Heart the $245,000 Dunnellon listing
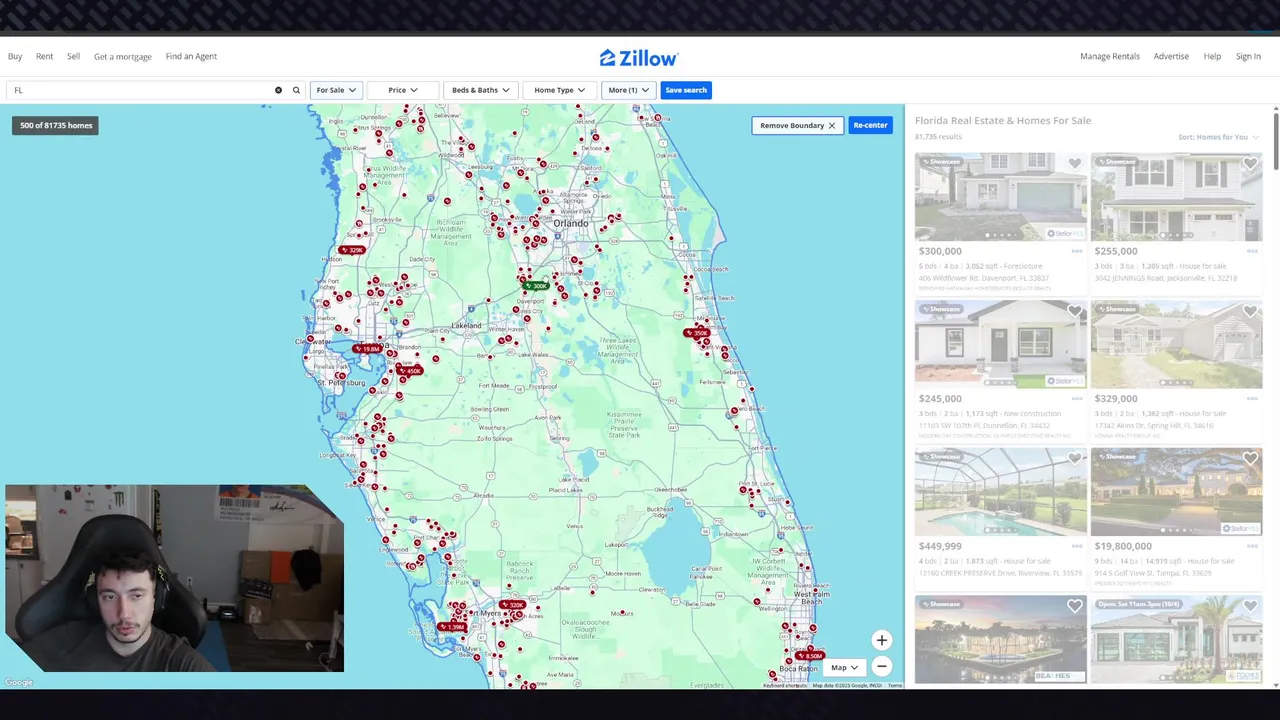Image resolution: width=1280 pixels, height=720 pixels. 1074,312
